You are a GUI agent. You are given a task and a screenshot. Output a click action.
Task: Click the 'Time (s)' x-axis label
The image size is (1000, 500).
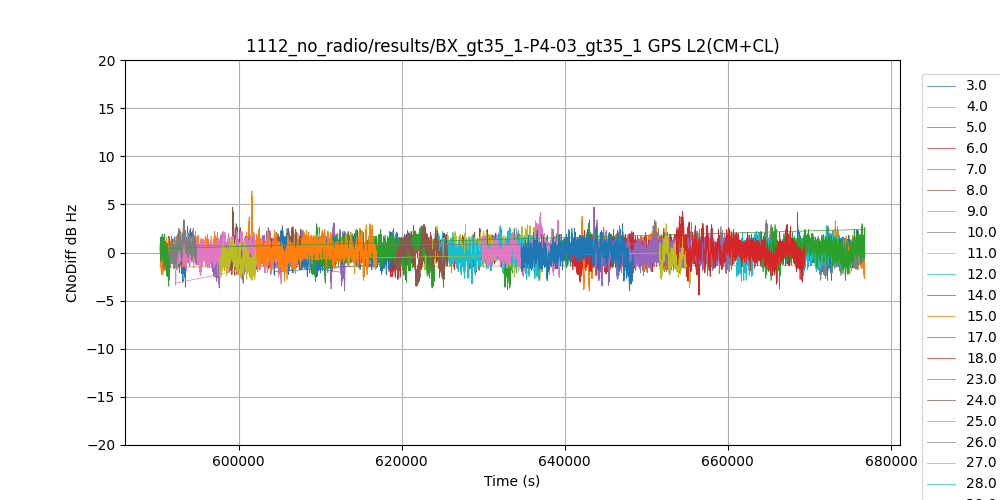(x=512, y=481)
